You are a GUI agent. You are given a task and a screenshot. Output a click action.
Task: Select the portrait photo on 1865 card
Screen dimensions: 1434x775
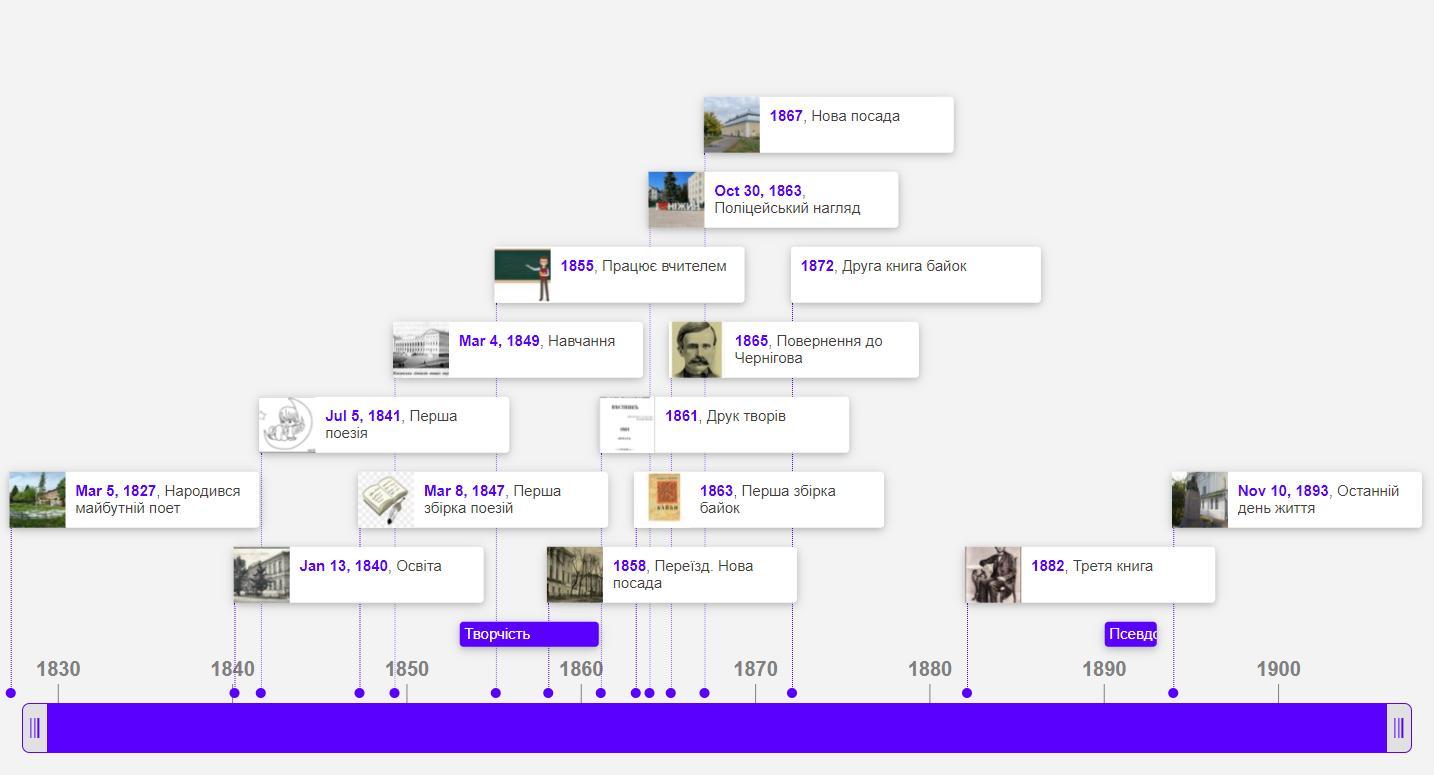coord(697,350)
